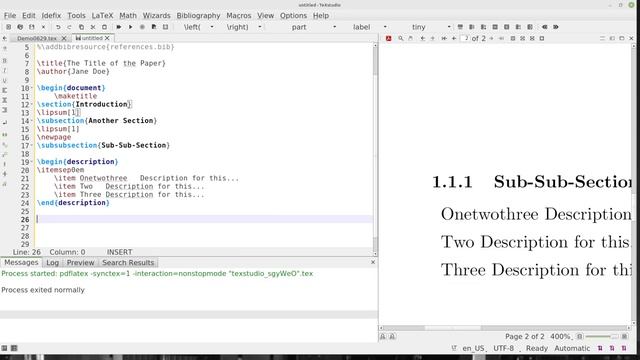
Task: Adjust the PDF zoom slider
Action: pos(602,336)
